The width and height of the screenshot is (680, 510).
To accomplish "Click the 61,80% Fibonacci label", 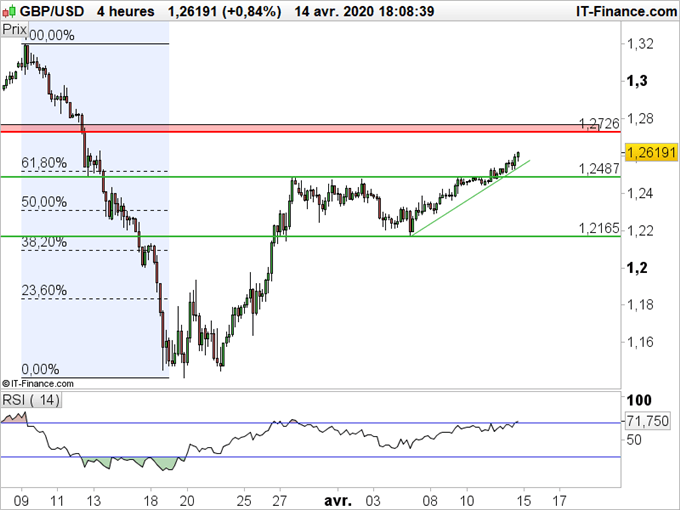I will [x=44, y=163].
